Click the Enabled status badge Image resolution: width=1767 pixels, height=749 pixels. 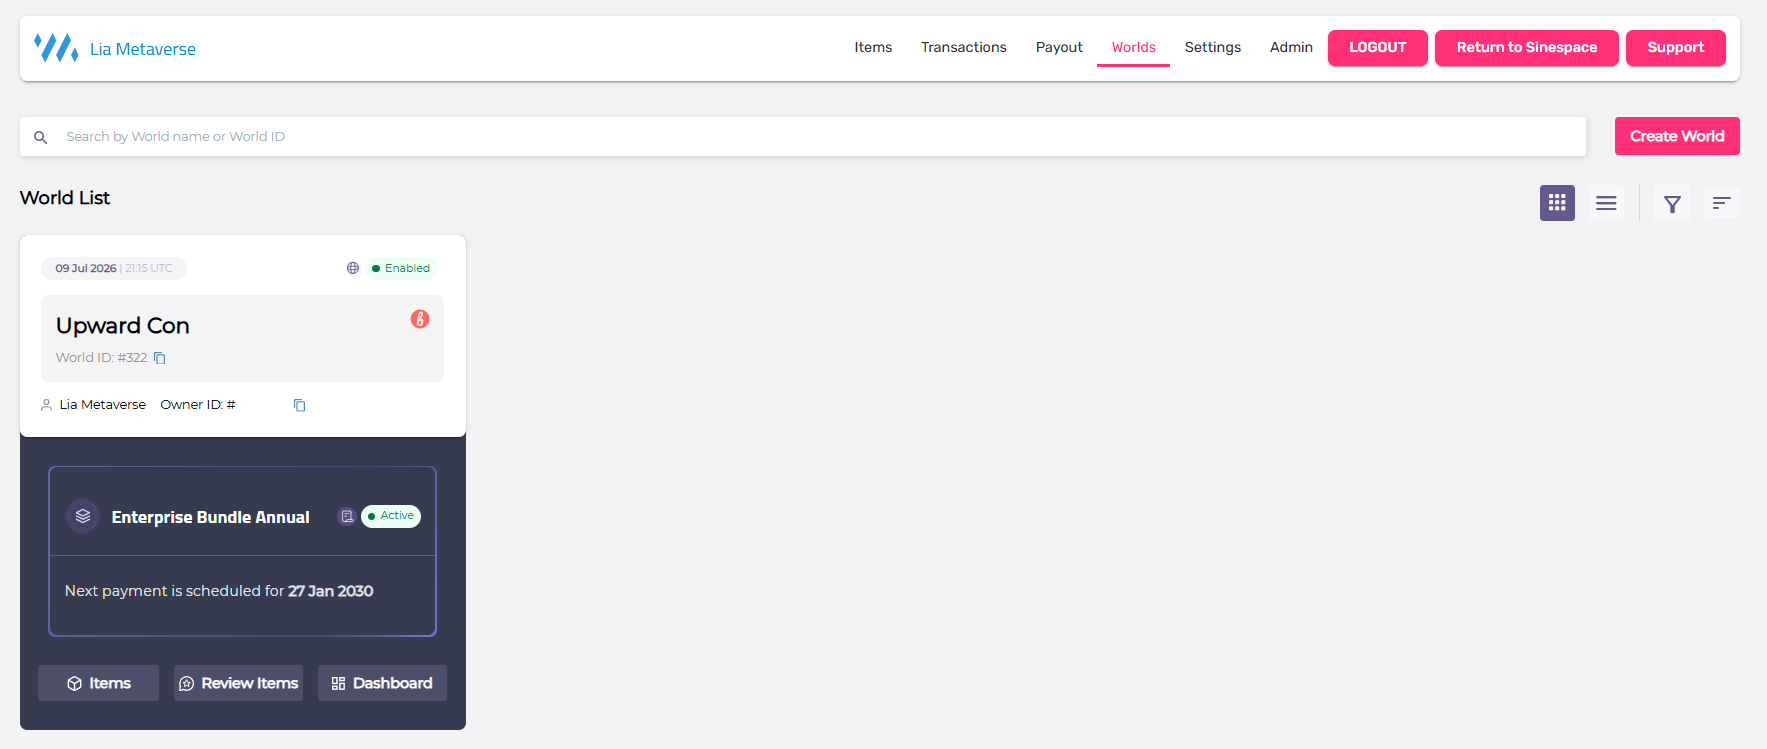[401, 268]
